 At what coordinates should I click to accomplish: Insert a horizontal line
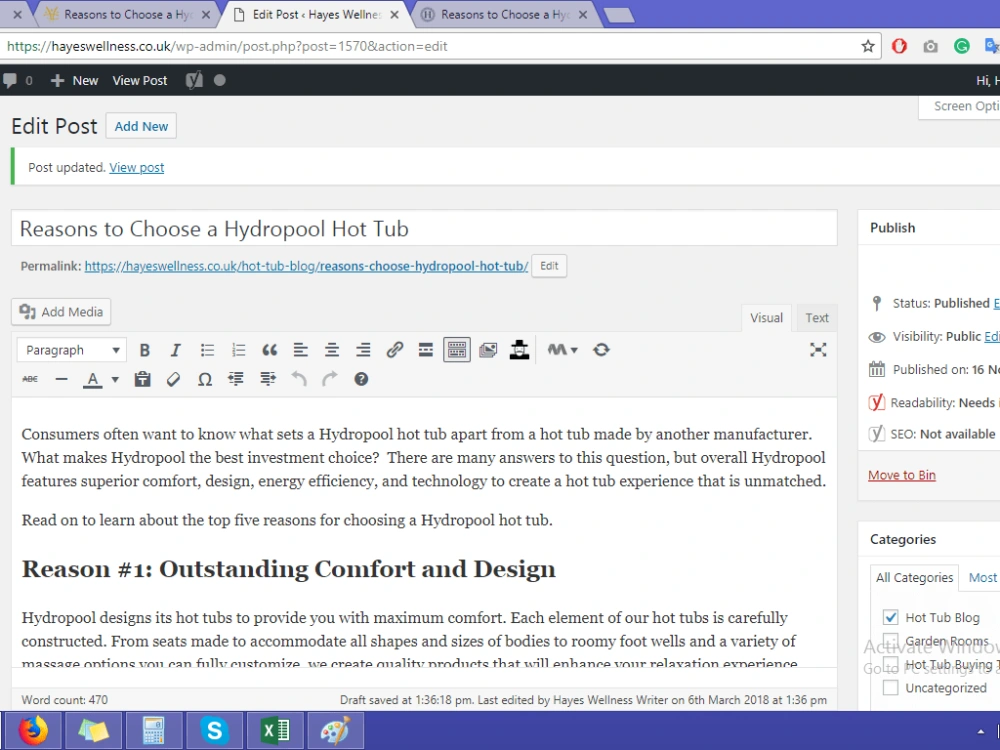coord(61,379)
